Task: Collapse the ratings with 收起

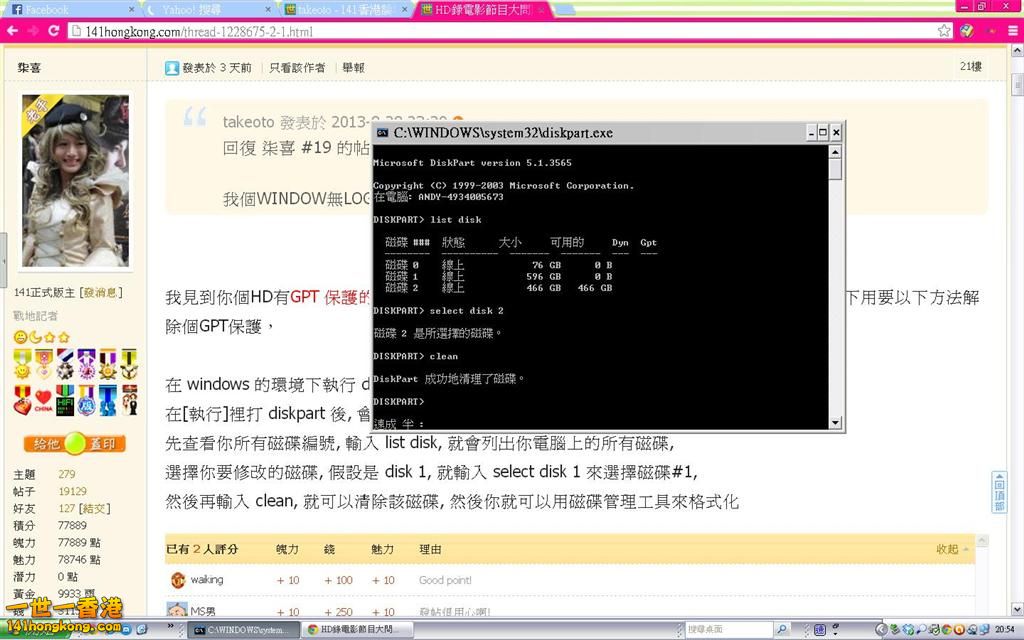Action: click(946, 549)
